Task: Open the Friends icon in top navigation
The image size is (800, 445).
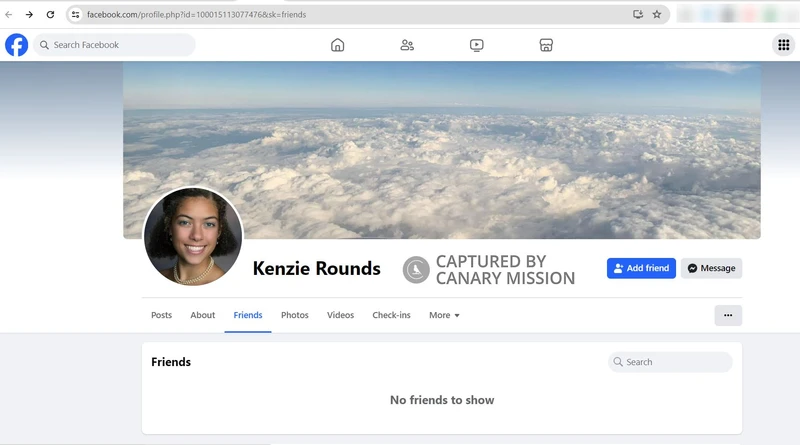Action: (407, 45)
